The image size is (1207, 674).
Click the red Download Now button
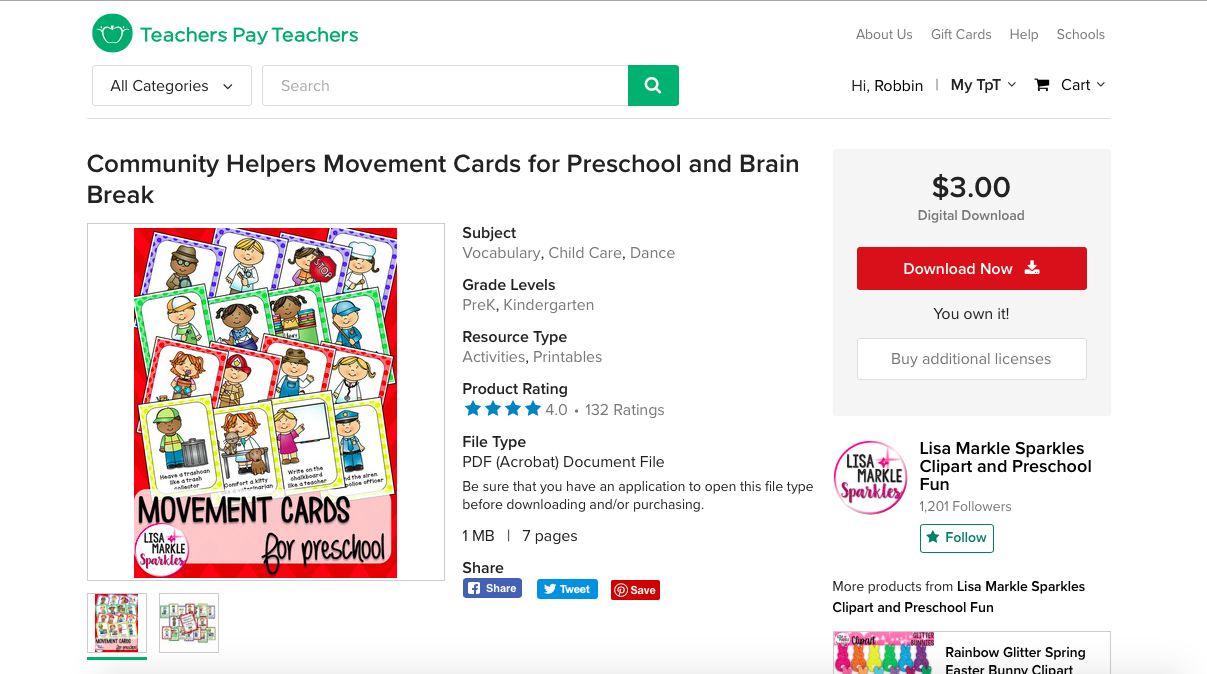coord(972,268)
